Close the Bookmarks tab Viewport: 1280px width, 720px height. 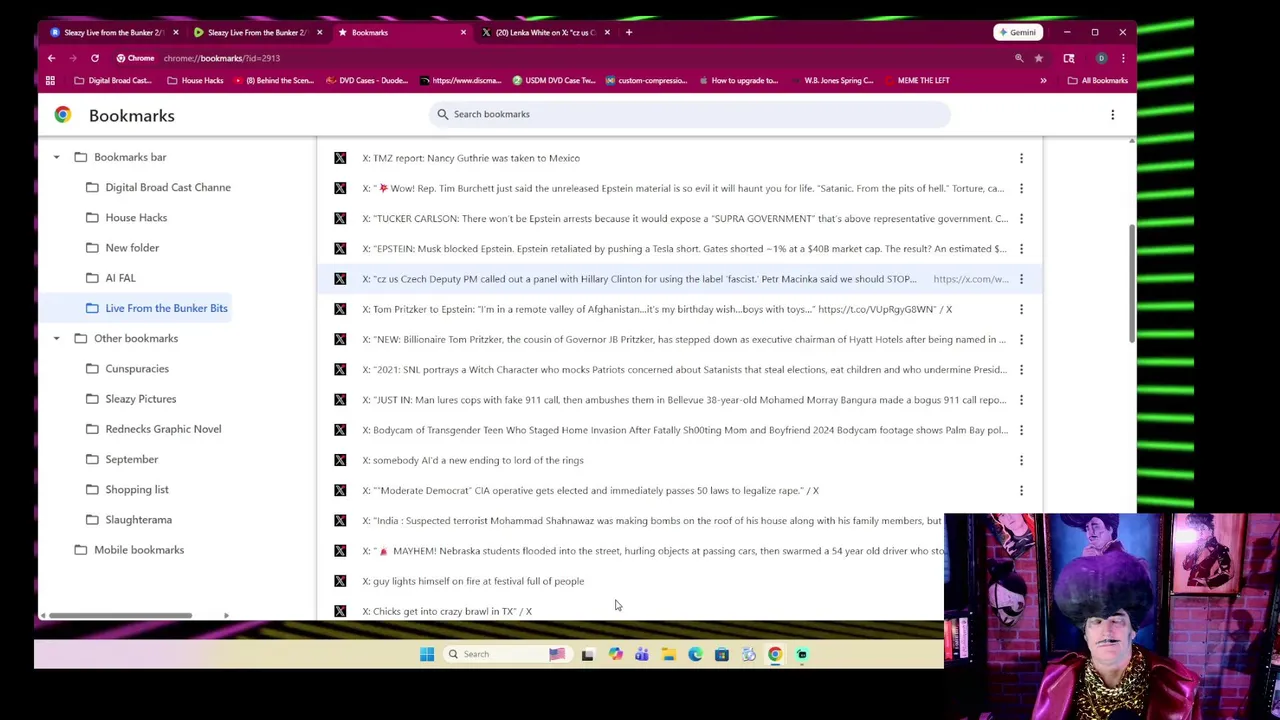pos(463,32)
